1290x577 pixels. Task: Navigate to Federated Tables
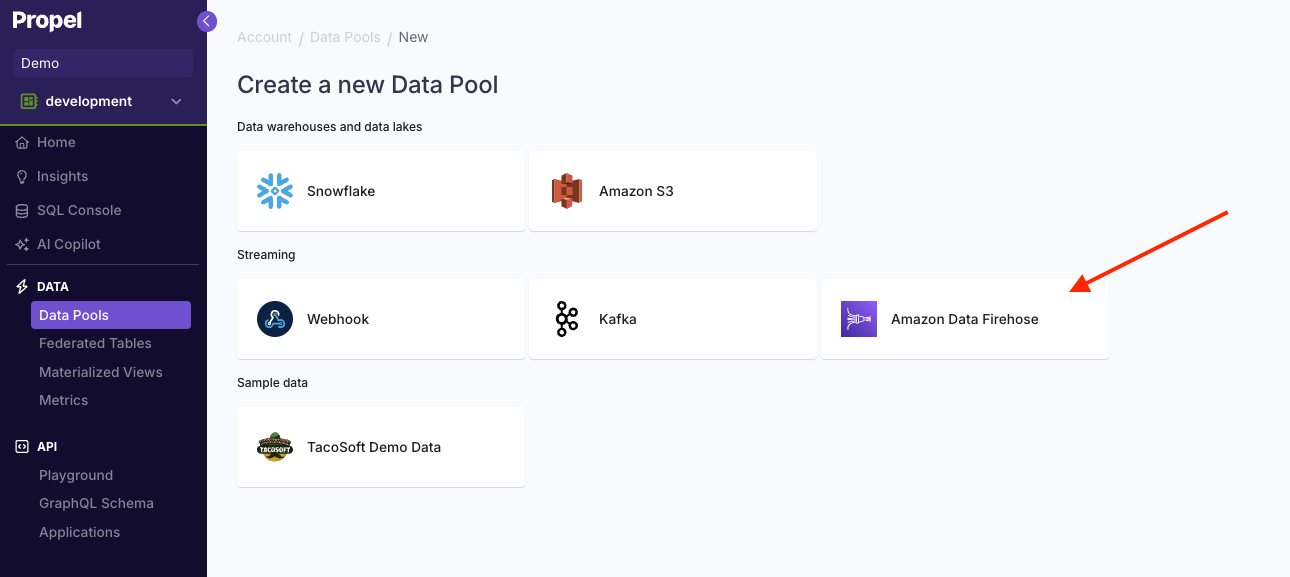tap(95, 343)
